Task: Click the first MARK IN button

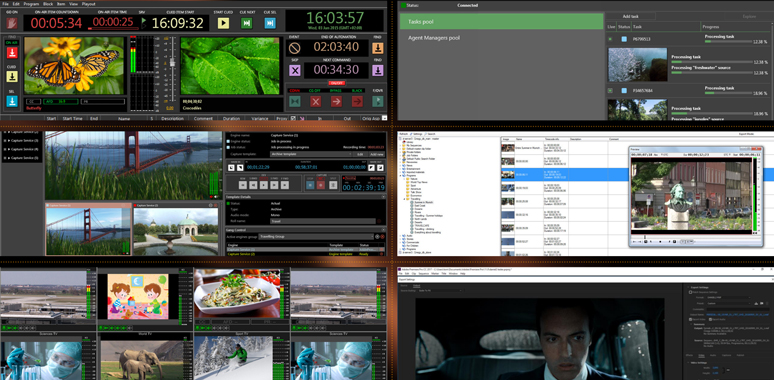Action: click(x=233, y=168)
